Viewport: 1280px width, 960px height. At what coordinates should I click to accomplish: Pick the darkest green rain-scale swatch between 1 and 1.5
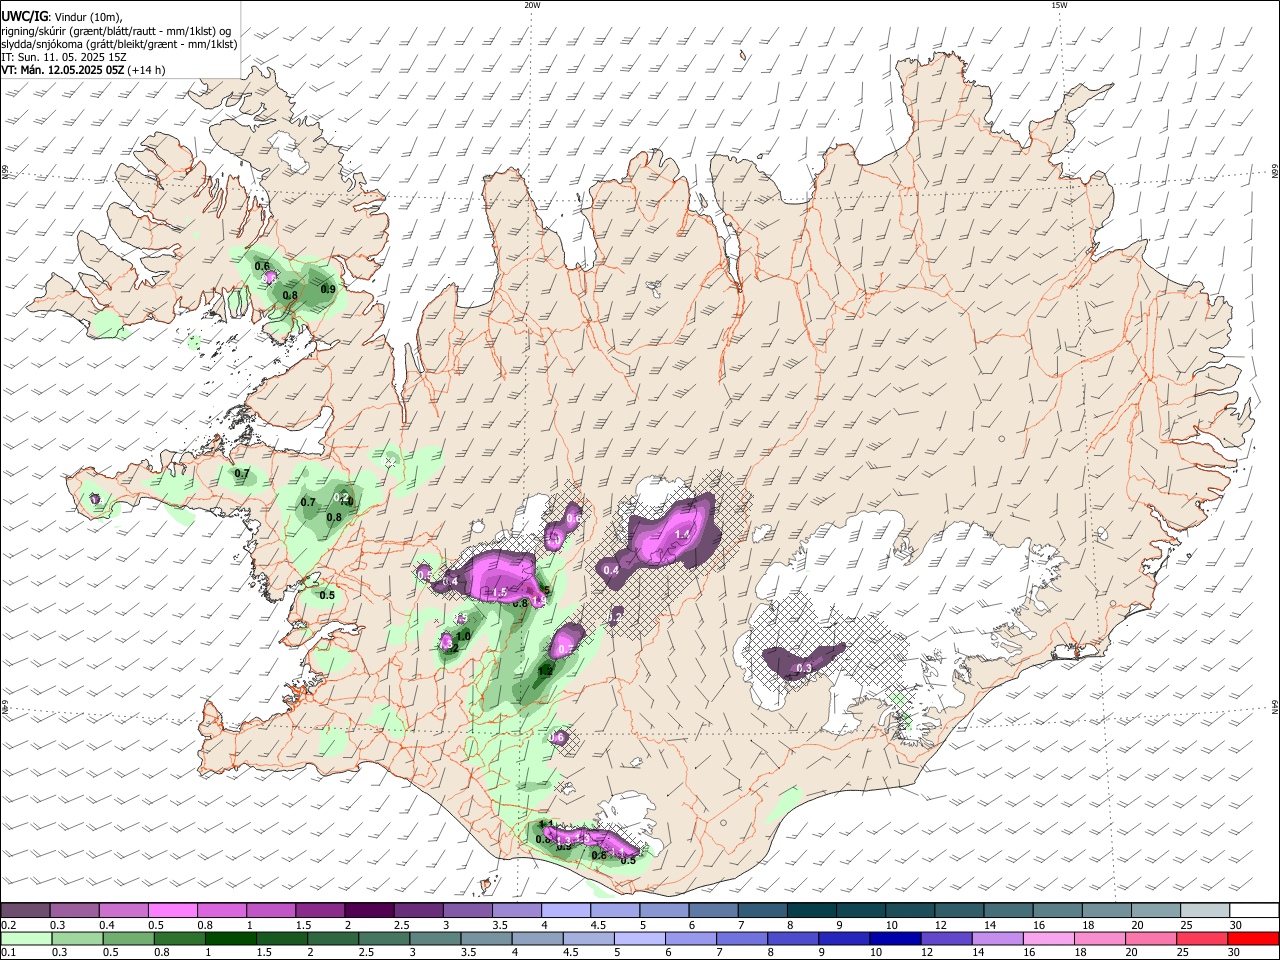click(231, 939)
